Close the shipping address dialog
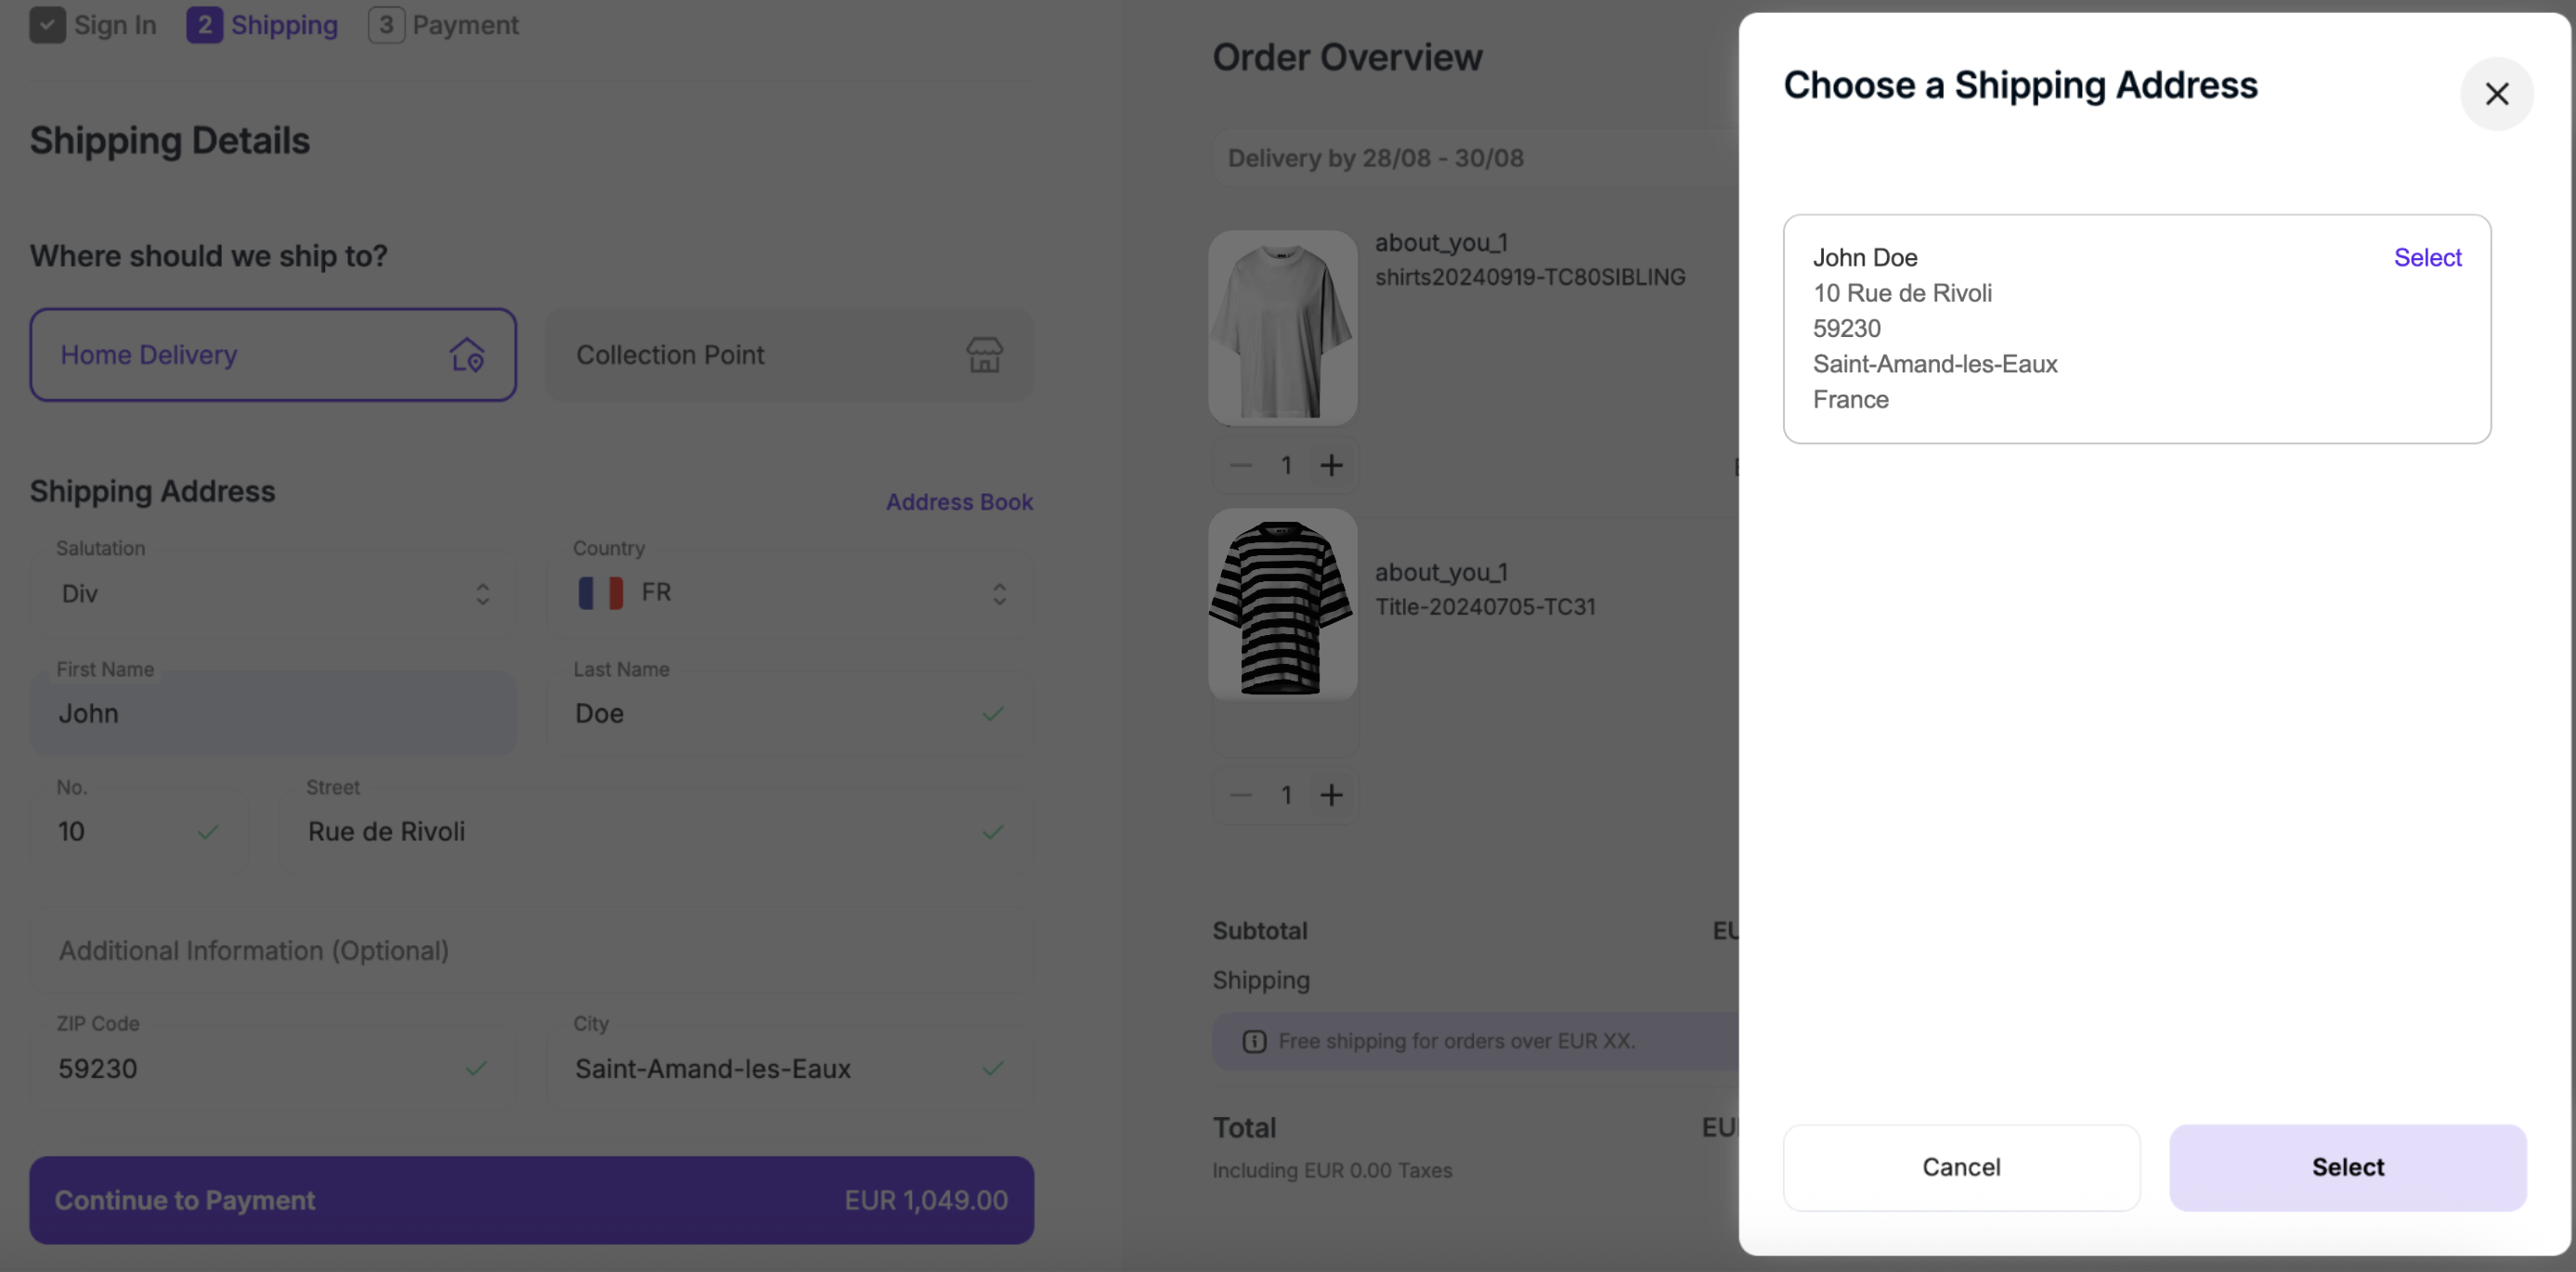 2496,94
